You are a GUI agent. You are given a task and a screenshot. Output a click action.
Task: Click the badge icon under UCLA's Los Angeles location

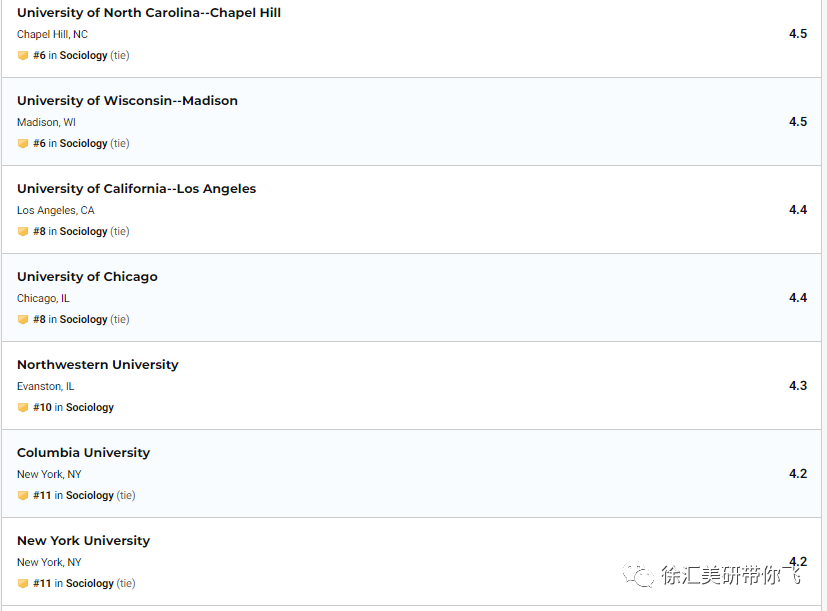pyautogui.click(x=23, y=232)
